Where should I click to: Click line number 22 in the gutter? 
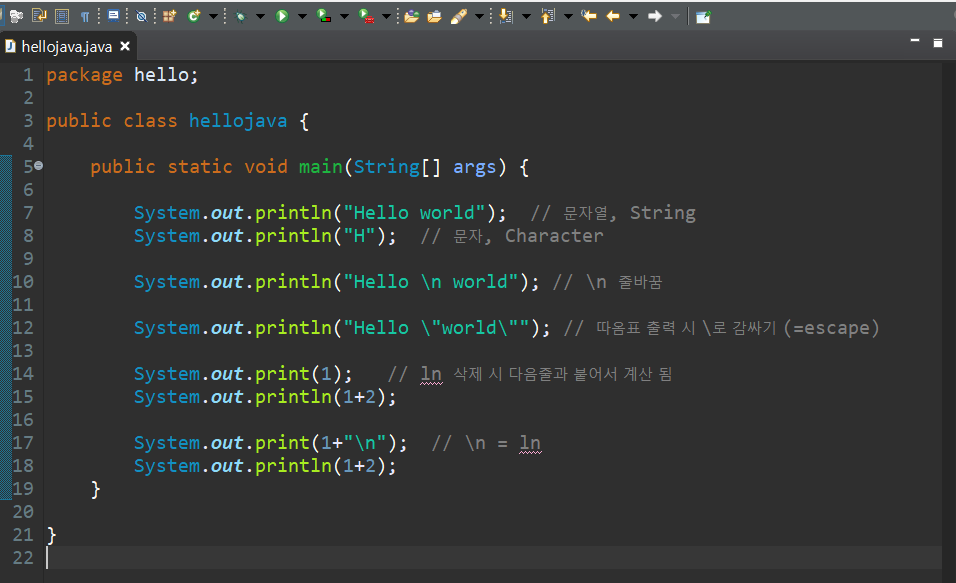coord(23,557)
